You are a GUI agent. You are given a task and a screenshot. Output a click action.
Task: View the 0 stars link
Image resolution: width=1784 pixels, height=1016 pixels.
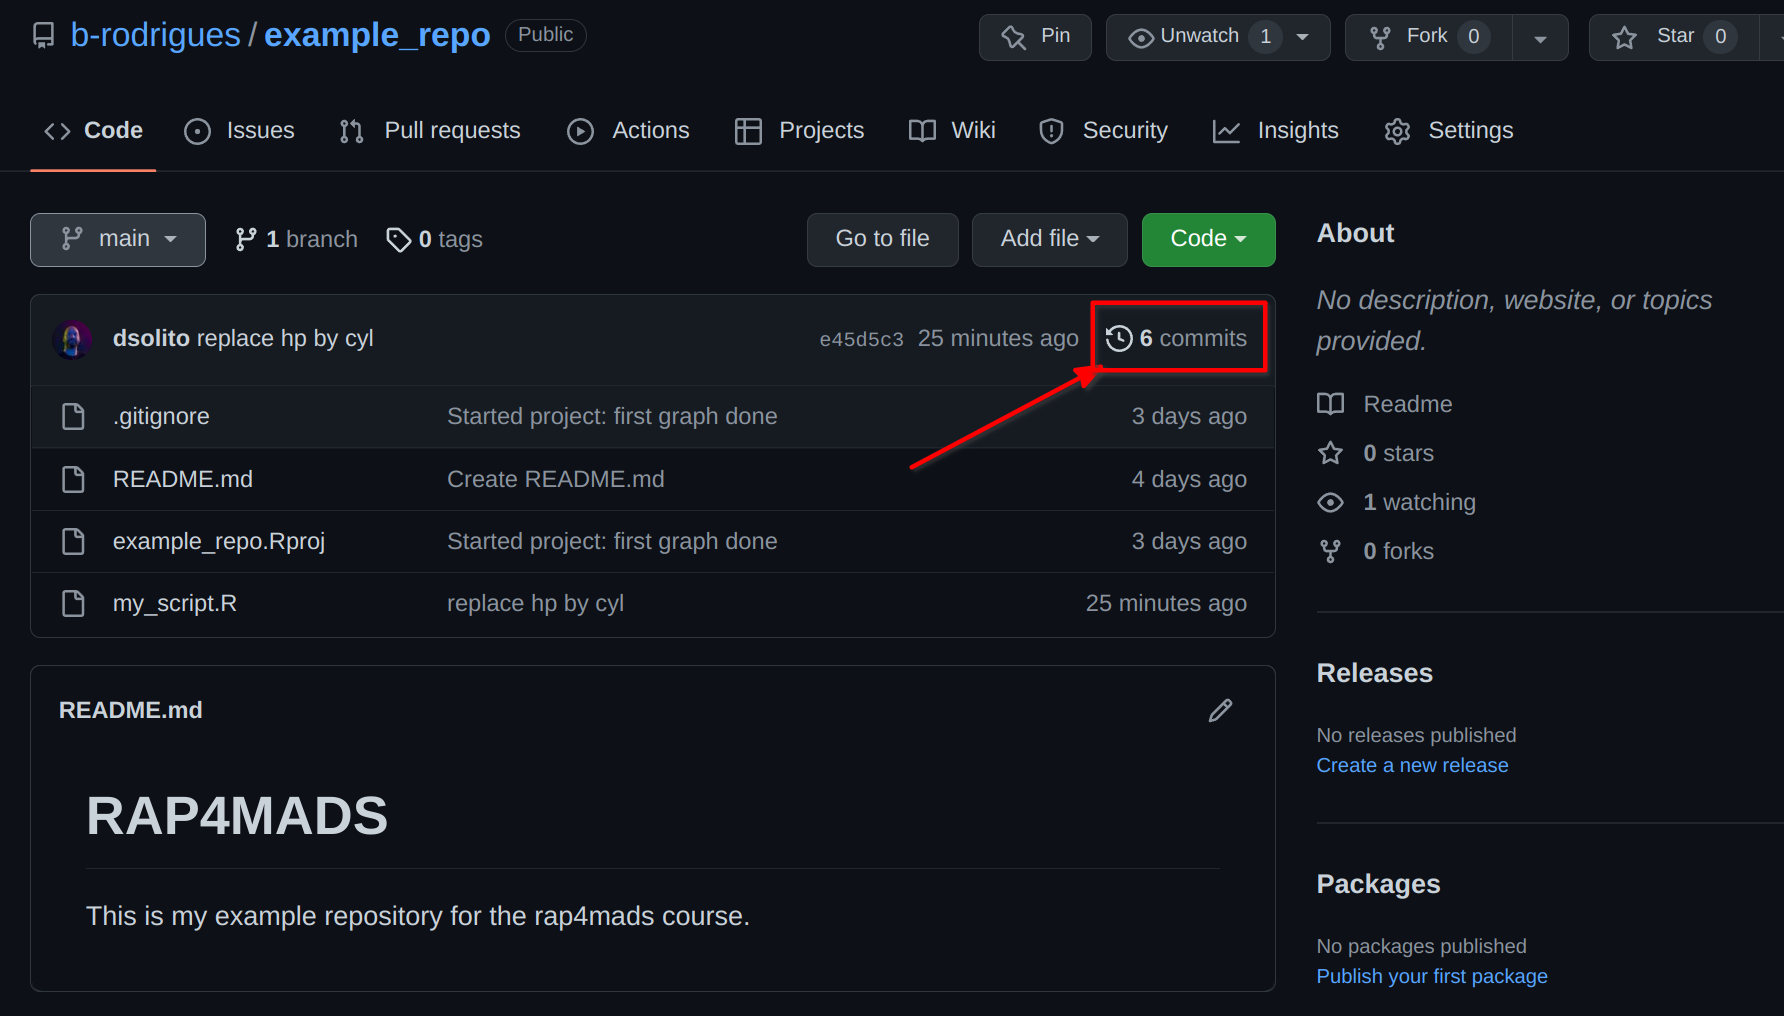point(1376,453)
